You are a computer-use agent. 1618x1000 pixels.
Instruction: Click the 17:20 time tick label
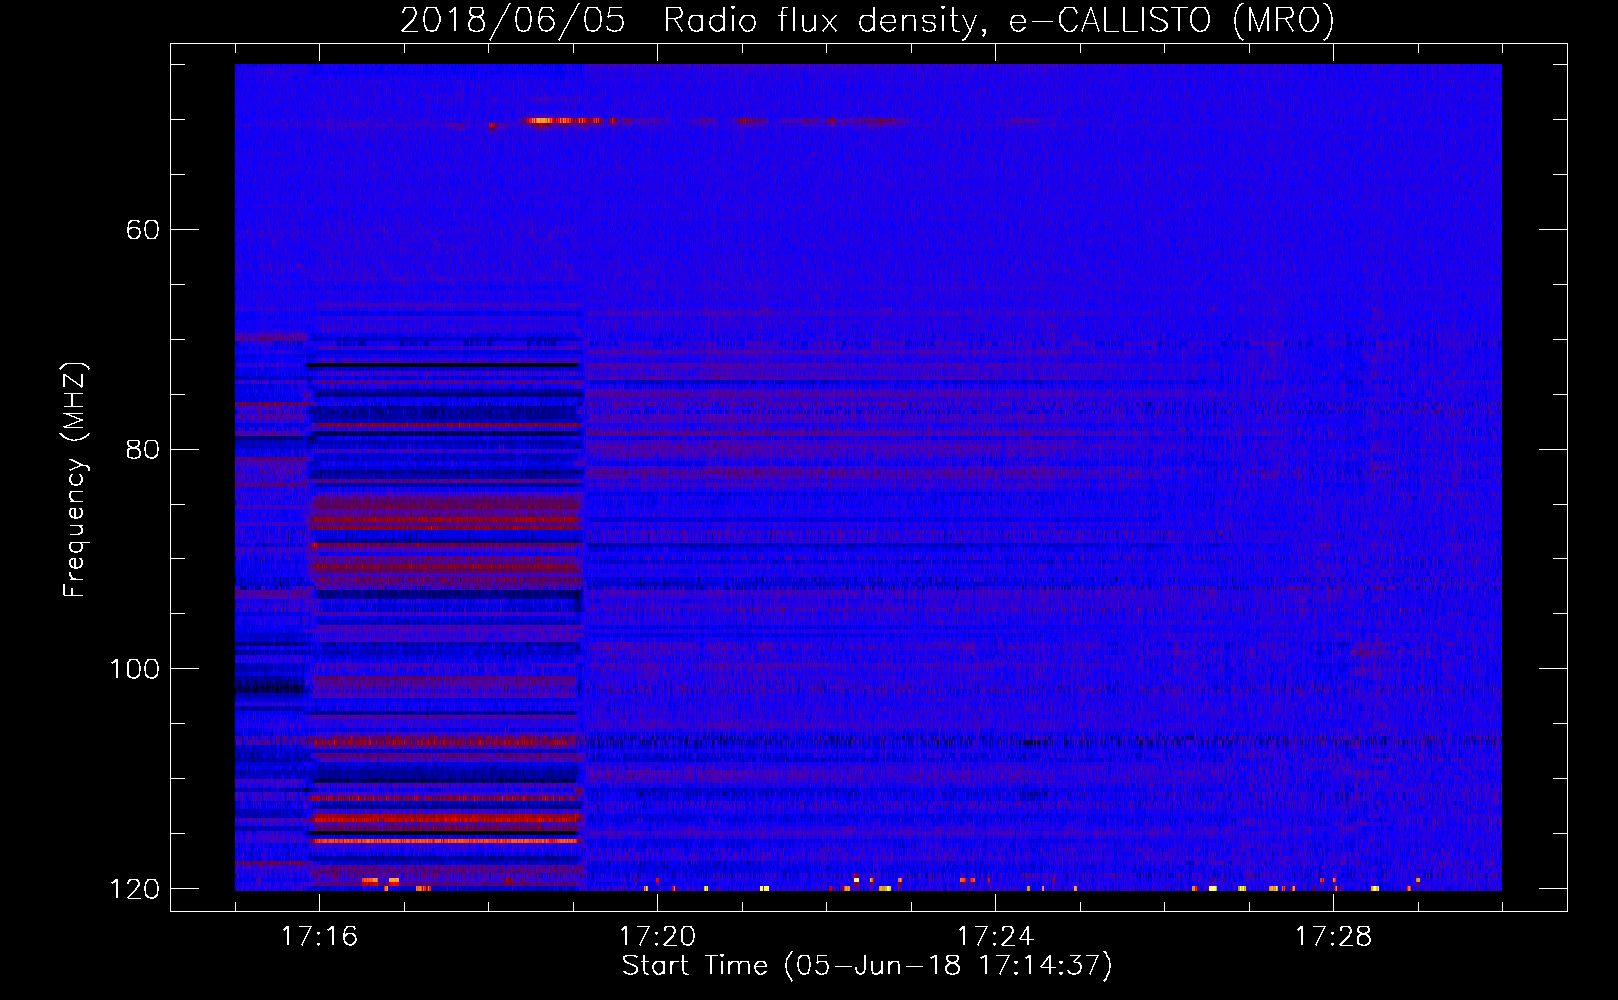tap(657, 936)
